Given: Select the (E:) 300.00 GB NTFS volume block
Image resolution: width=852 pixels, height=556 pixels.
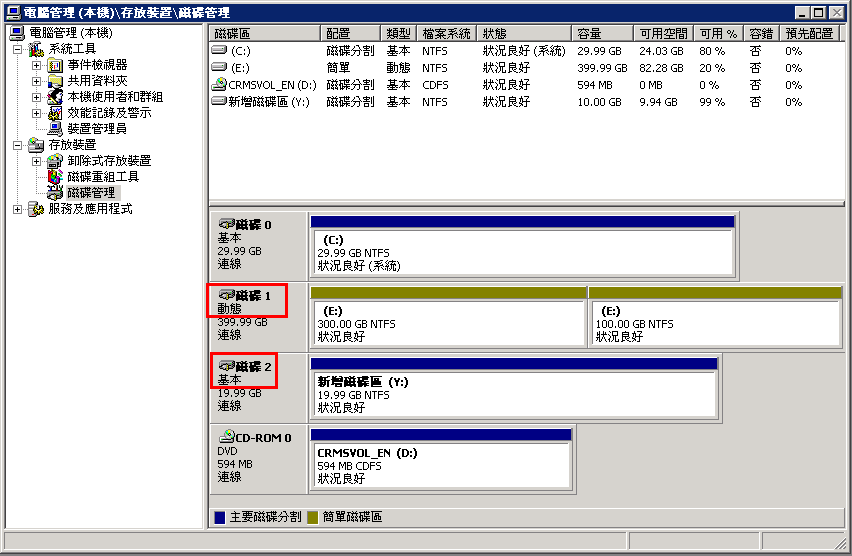Looking at the screenshot, I should [449, 323].
